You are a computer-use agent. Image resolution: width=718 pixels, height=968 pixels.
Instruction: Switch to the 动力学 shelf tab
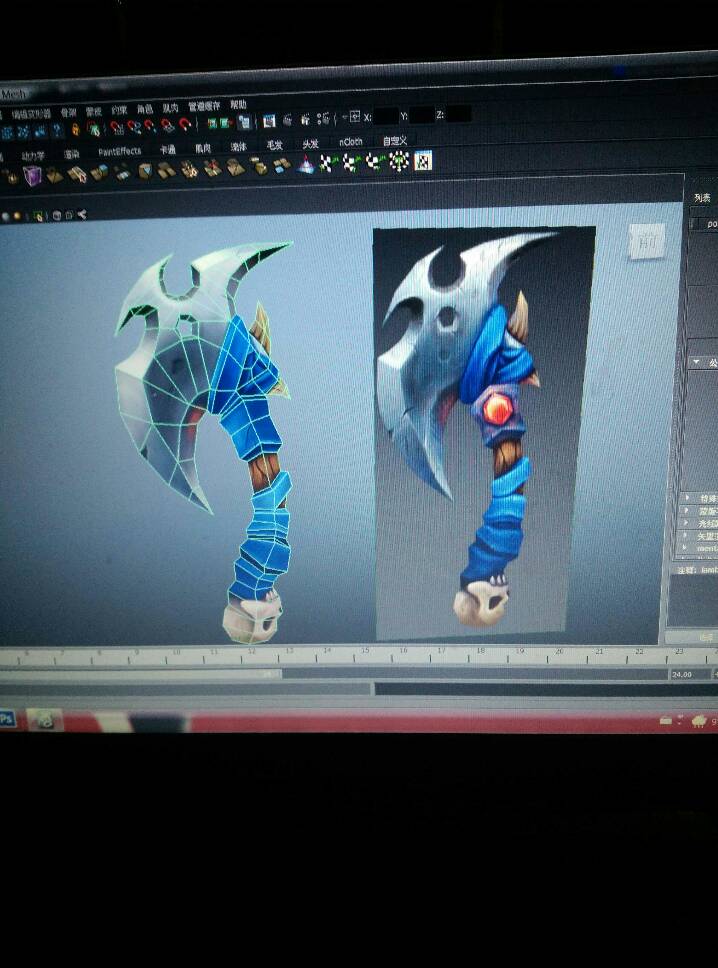pos(33,156)
